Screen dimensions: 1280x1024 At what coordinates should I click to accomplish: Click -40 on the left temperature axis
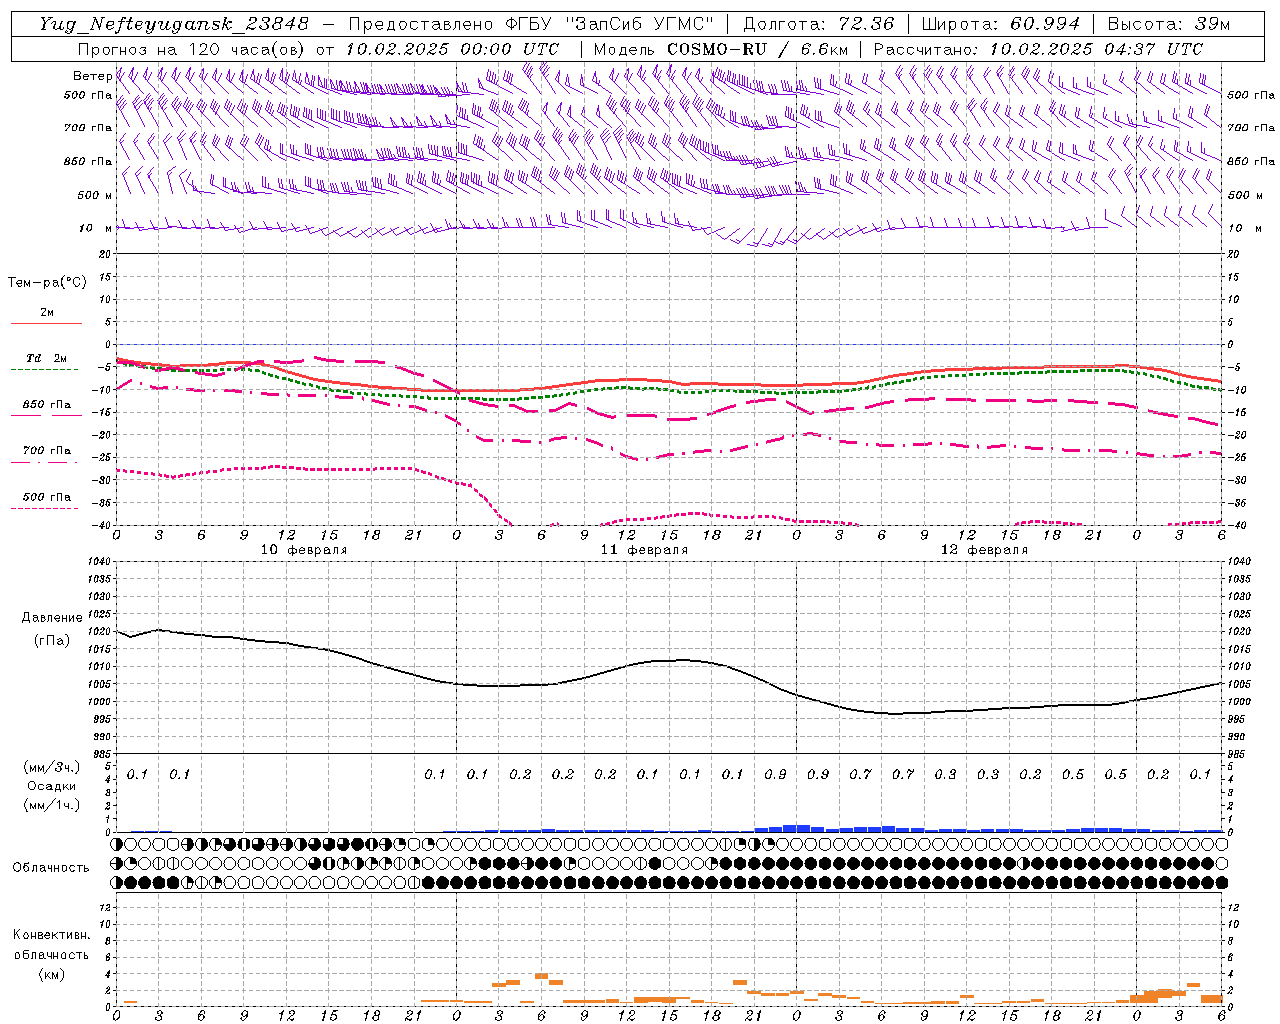pos(102,526)
